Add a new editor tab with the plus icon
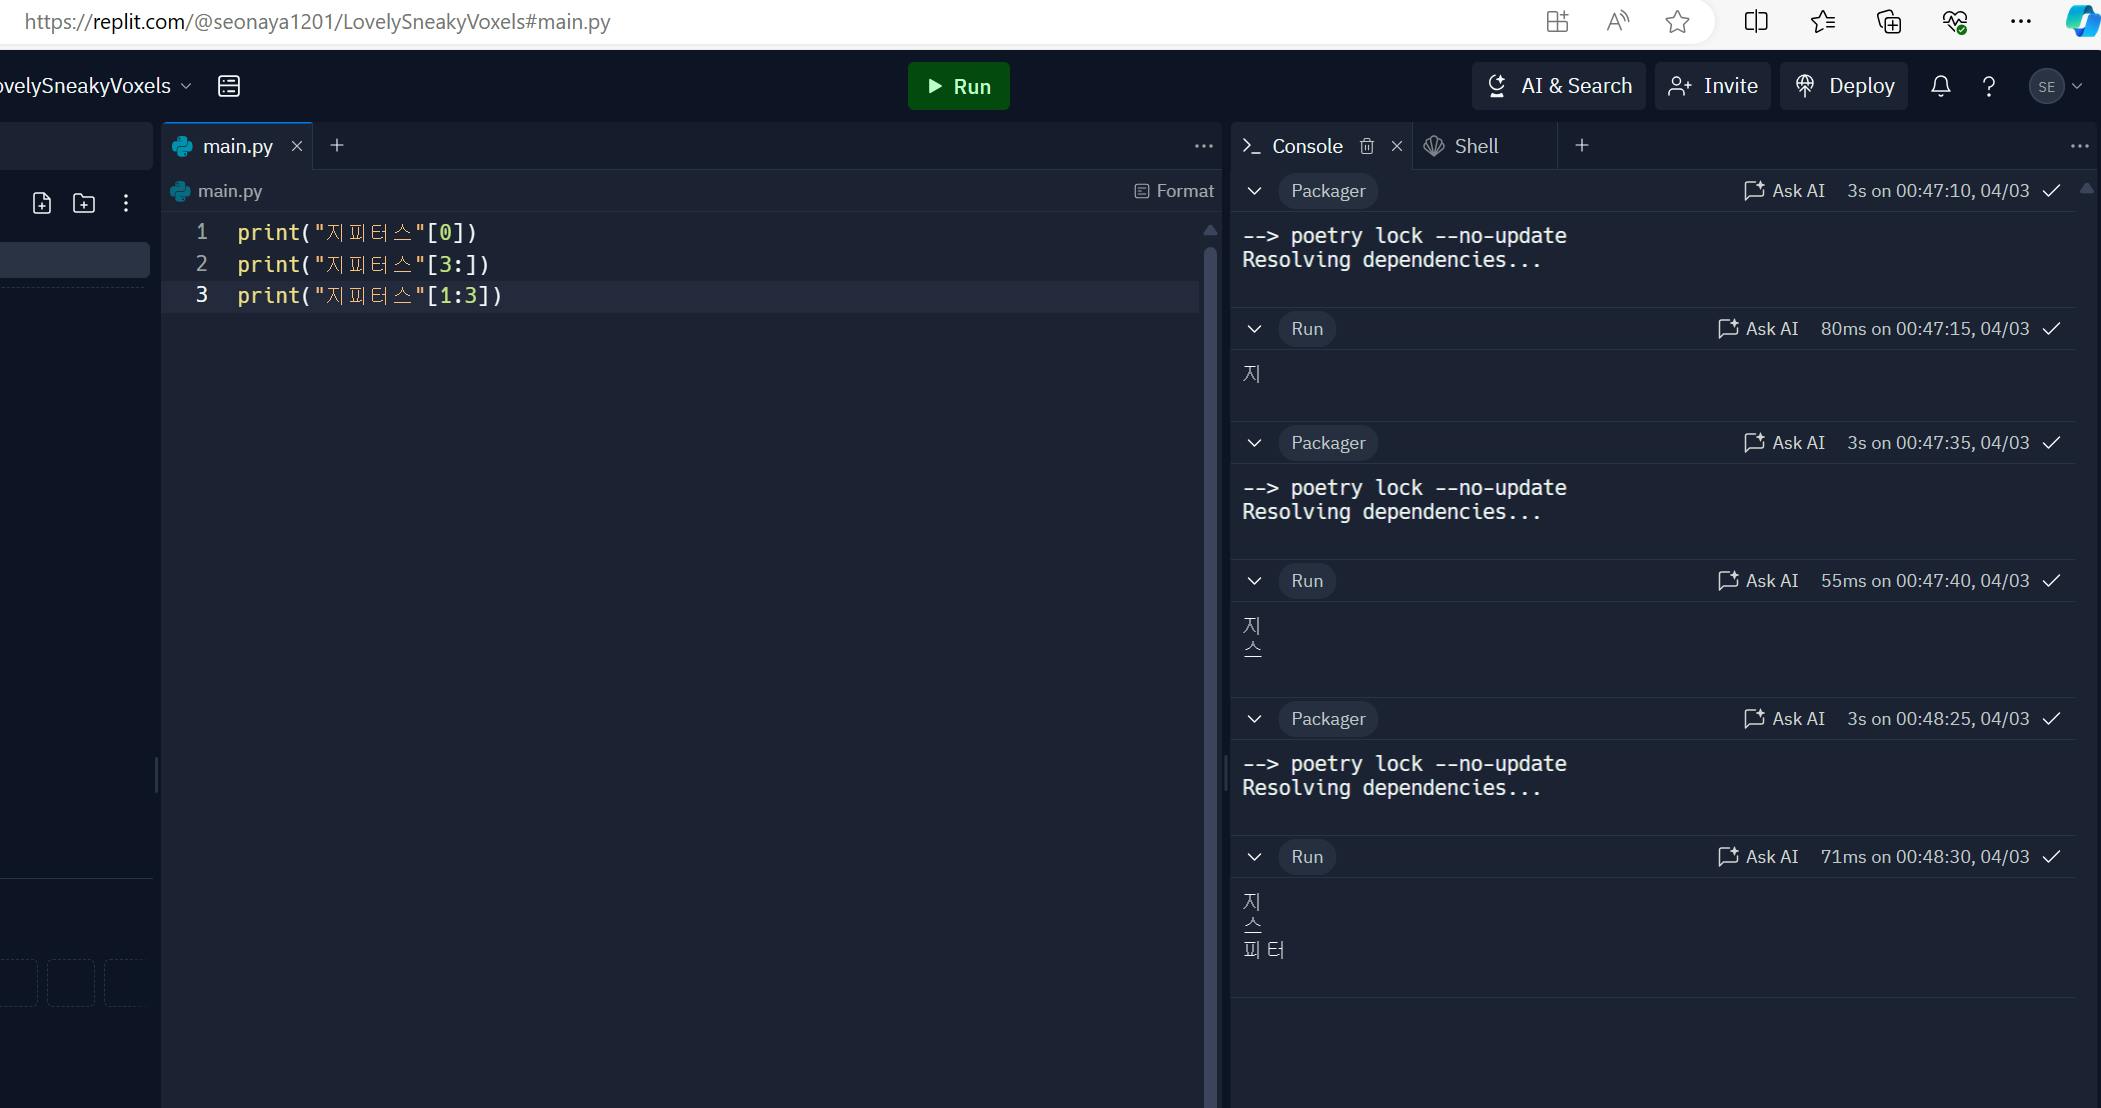2101x1108 pixels. 337,146
